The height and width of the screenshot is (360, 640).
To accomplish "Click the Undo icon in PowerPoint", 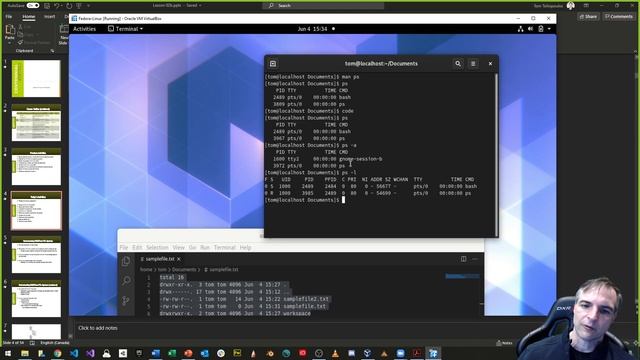I will click(57, 6).
